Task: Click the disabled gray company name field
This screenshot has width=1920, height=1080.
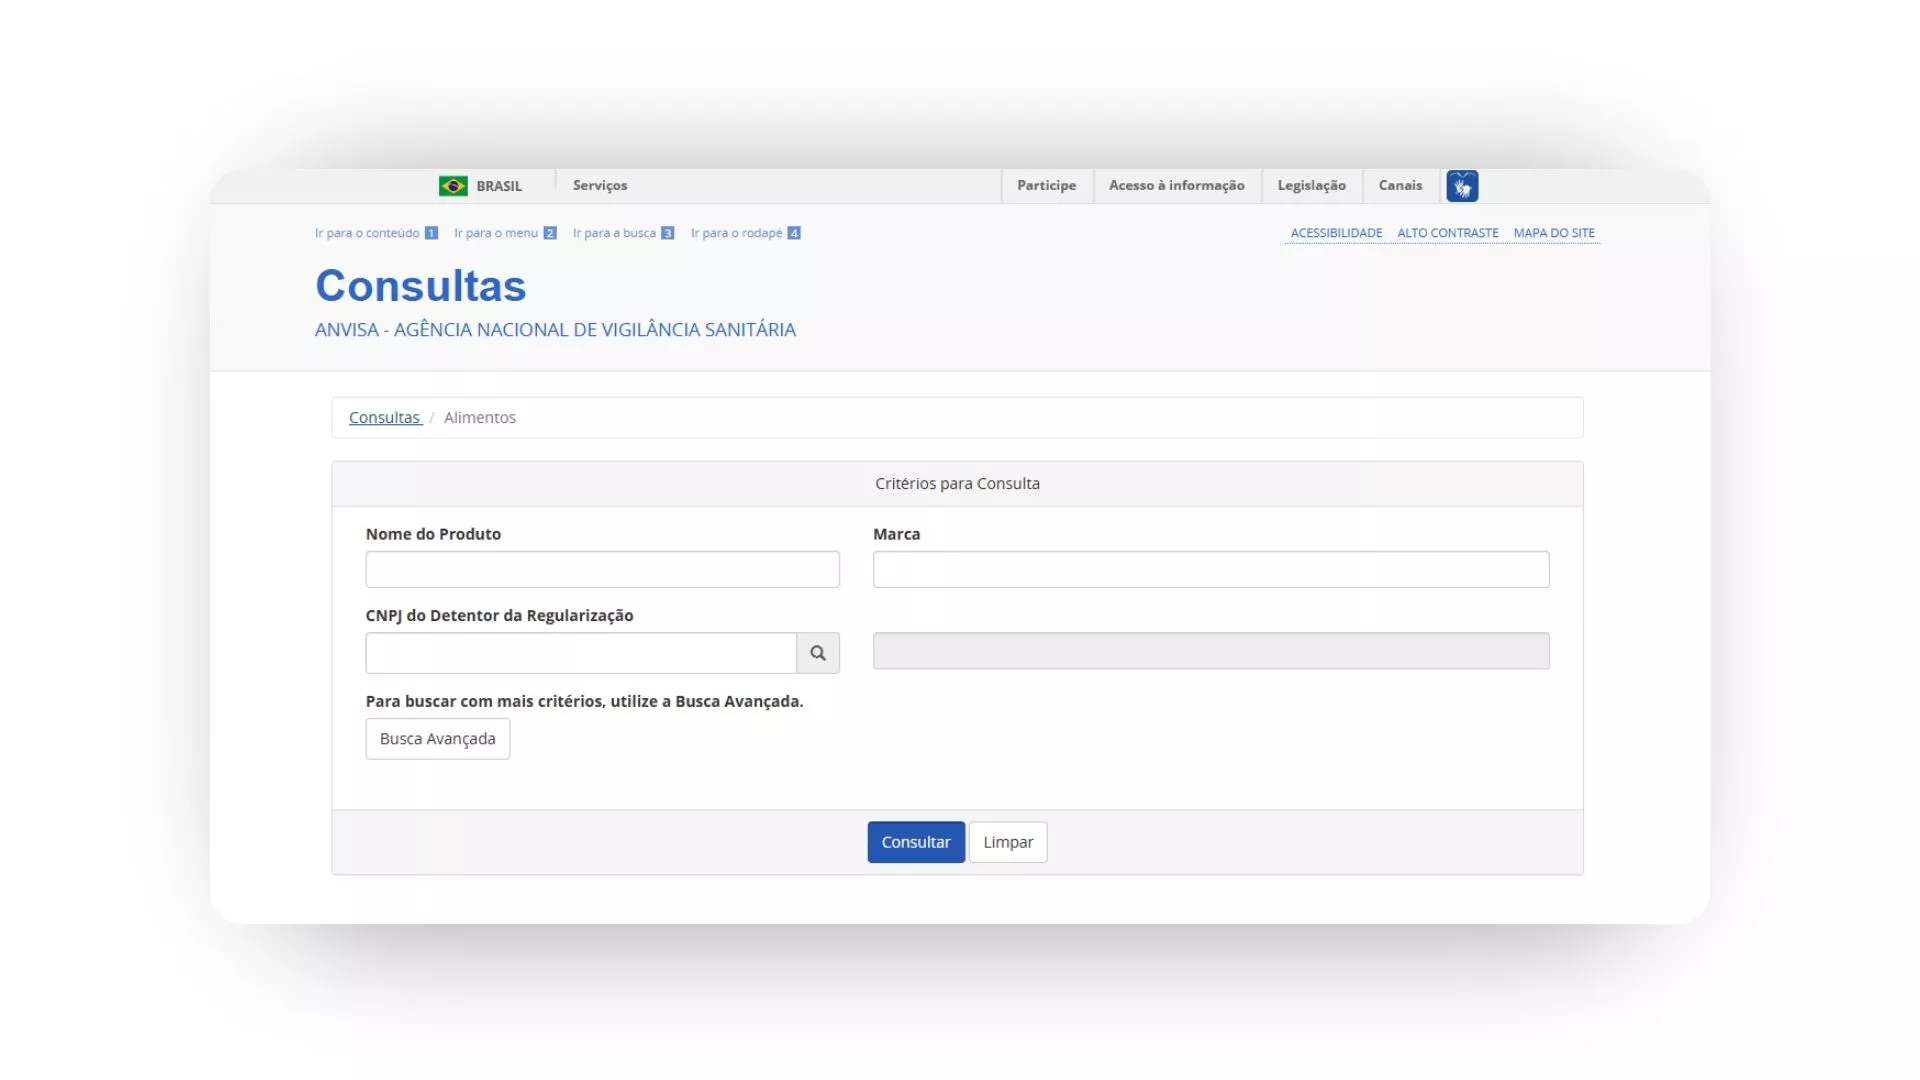Action: point(1211,651)
